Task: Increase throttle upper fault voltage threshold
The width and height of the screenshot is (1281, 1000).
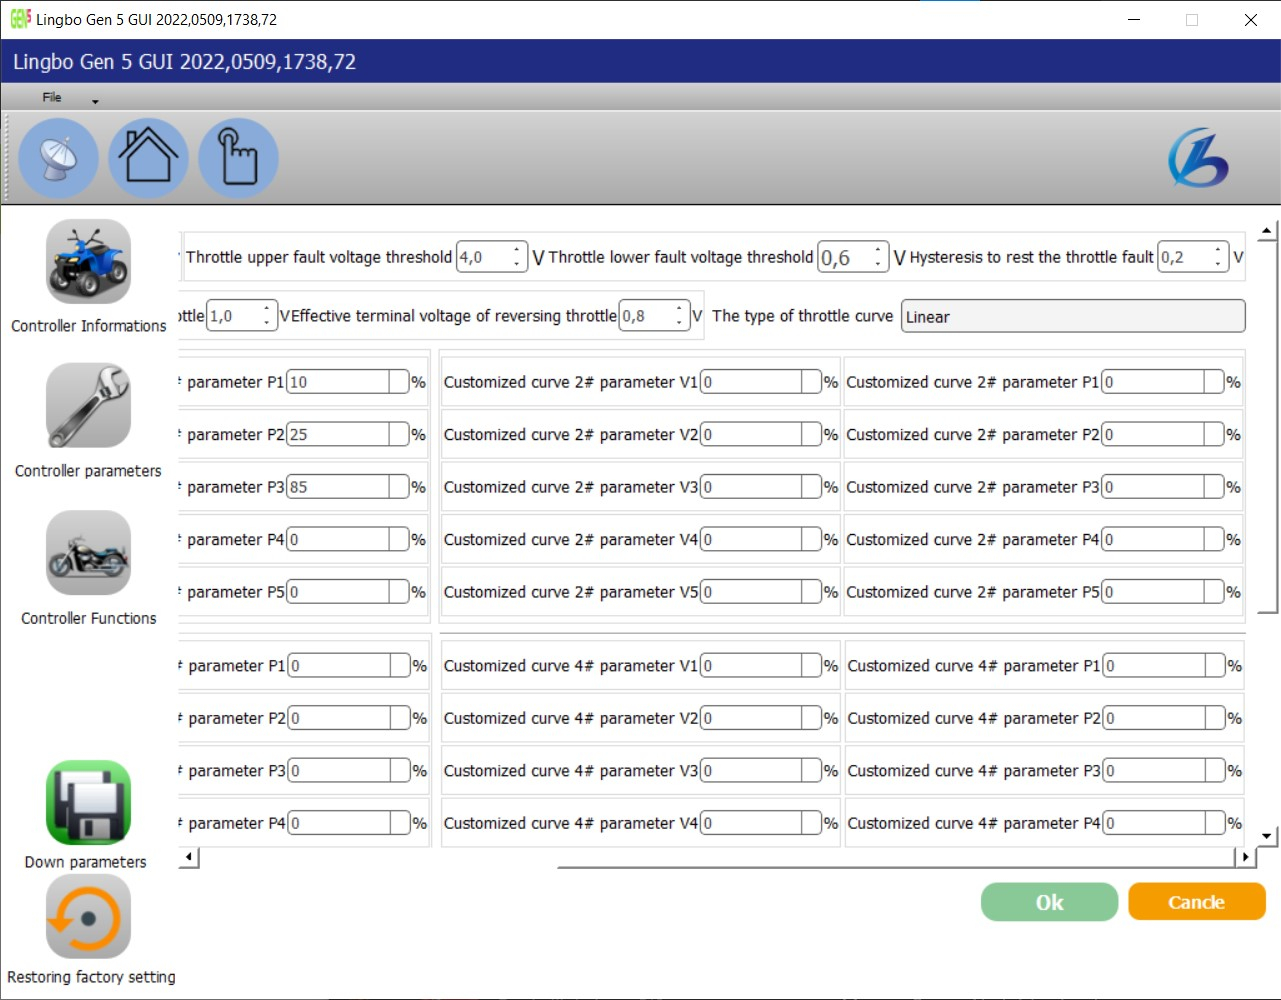Action: coord(517,250)
